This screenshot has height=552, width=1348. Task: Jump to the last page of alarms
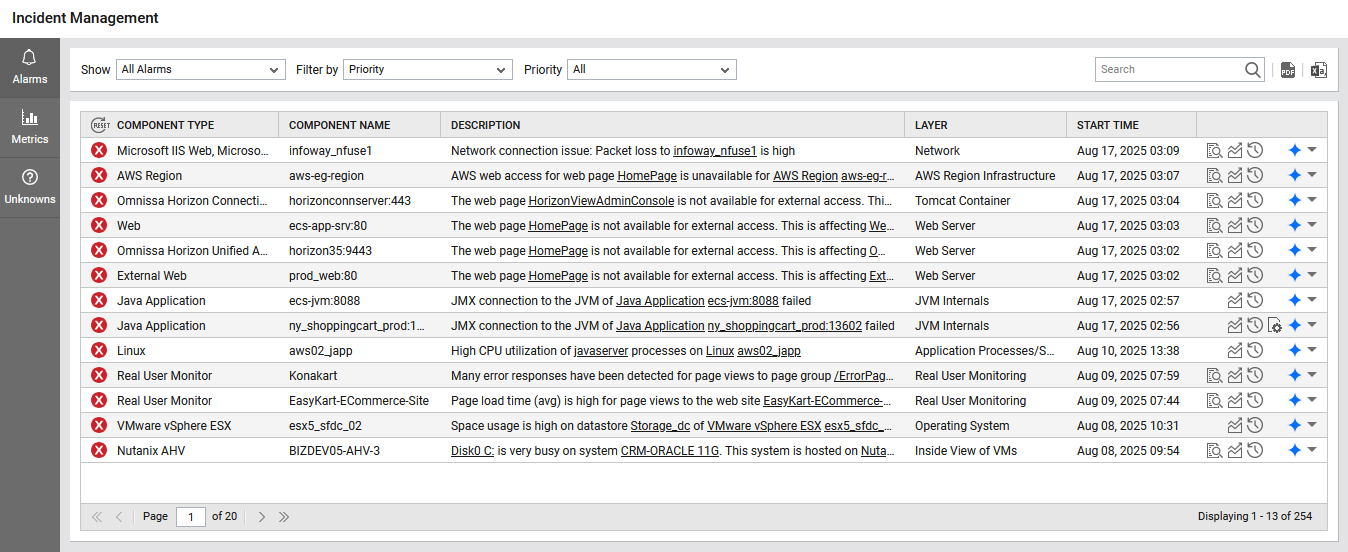(x=284, y=517)
